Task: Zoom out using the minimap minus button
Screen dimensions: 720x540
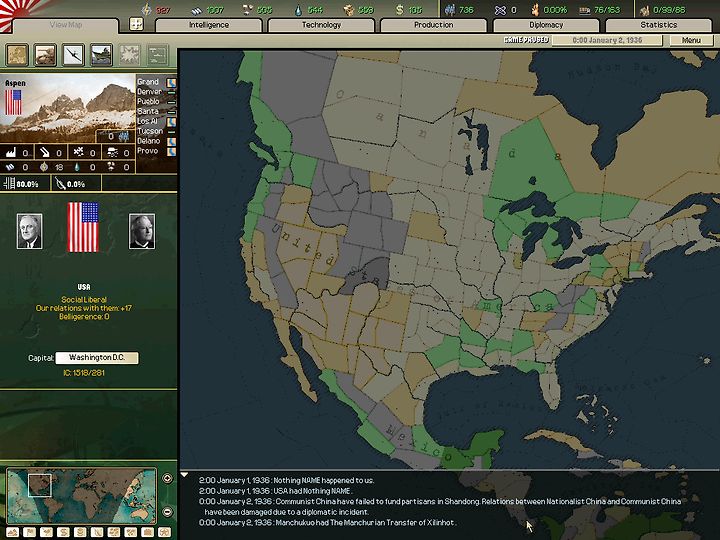Action: click(167, 511)
